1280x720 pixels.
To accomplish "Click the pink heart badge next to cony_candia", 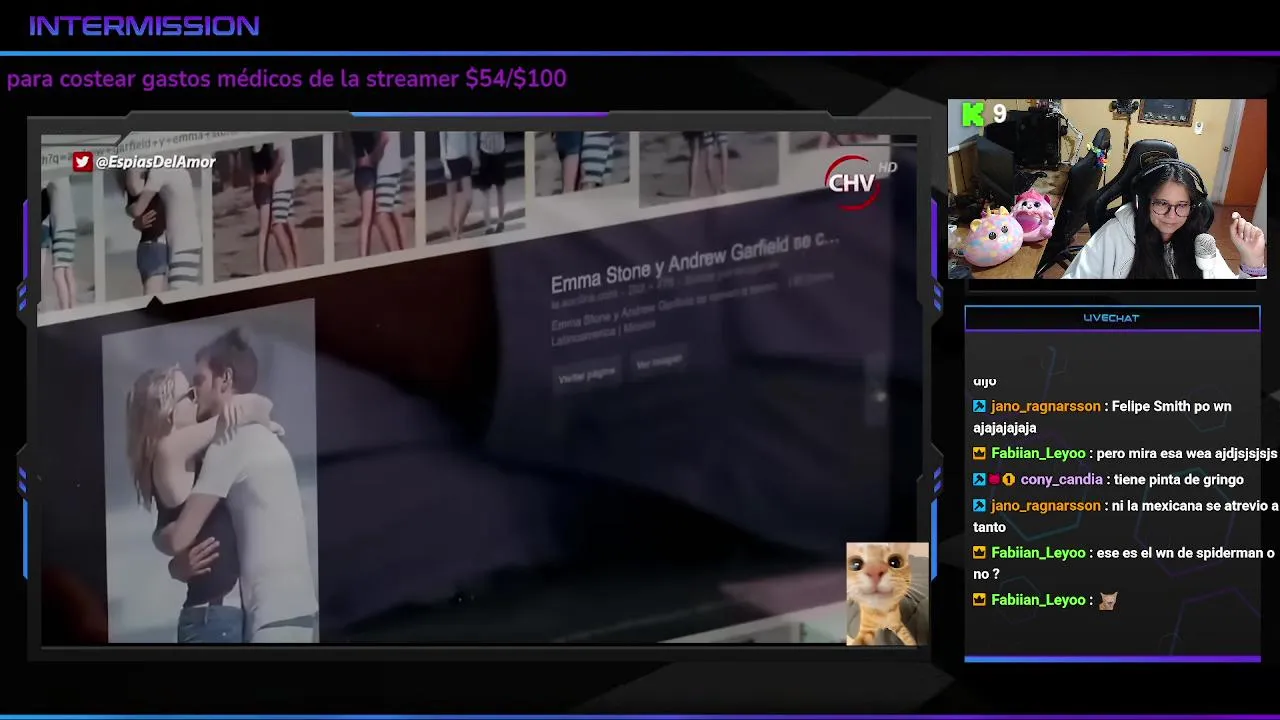I will [x=994, y=479].
